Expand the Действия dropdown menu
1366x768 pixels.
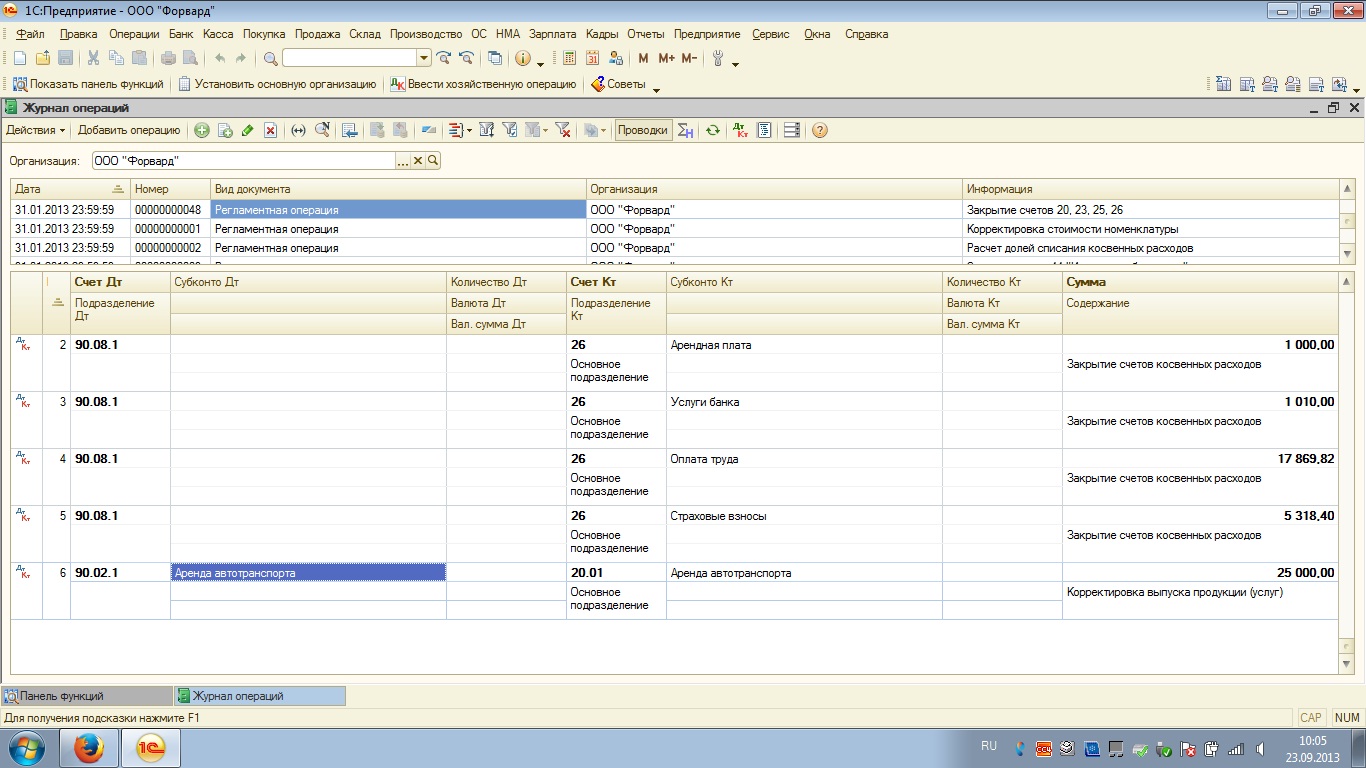click(35, 130)
